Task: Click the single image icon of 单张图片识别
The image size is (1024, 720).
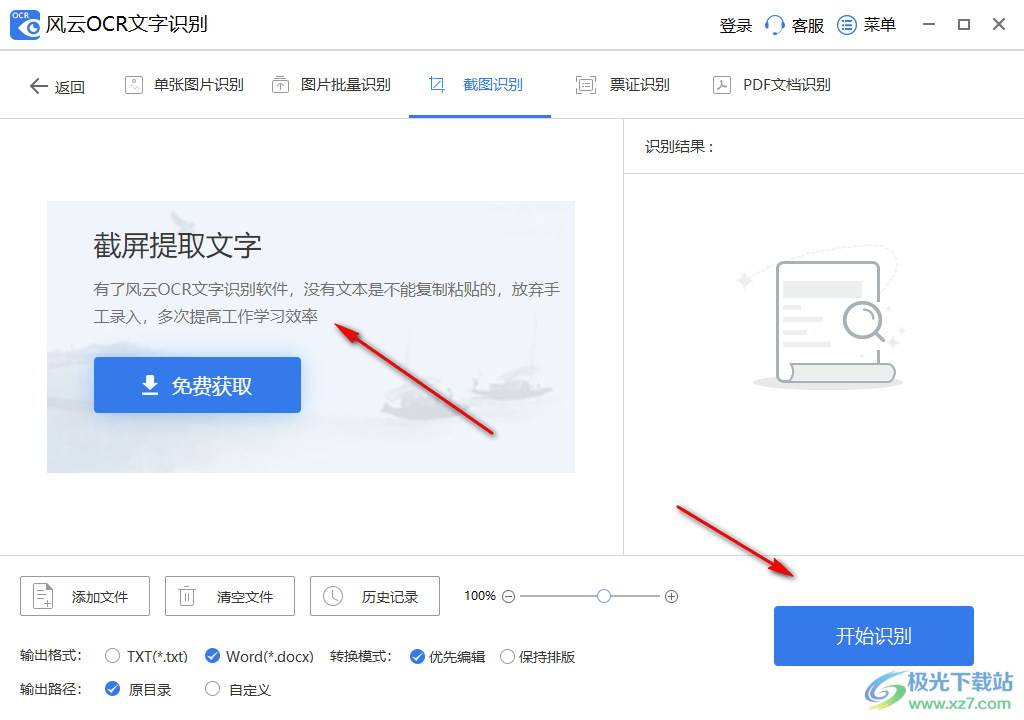Action: pos(134,85)
